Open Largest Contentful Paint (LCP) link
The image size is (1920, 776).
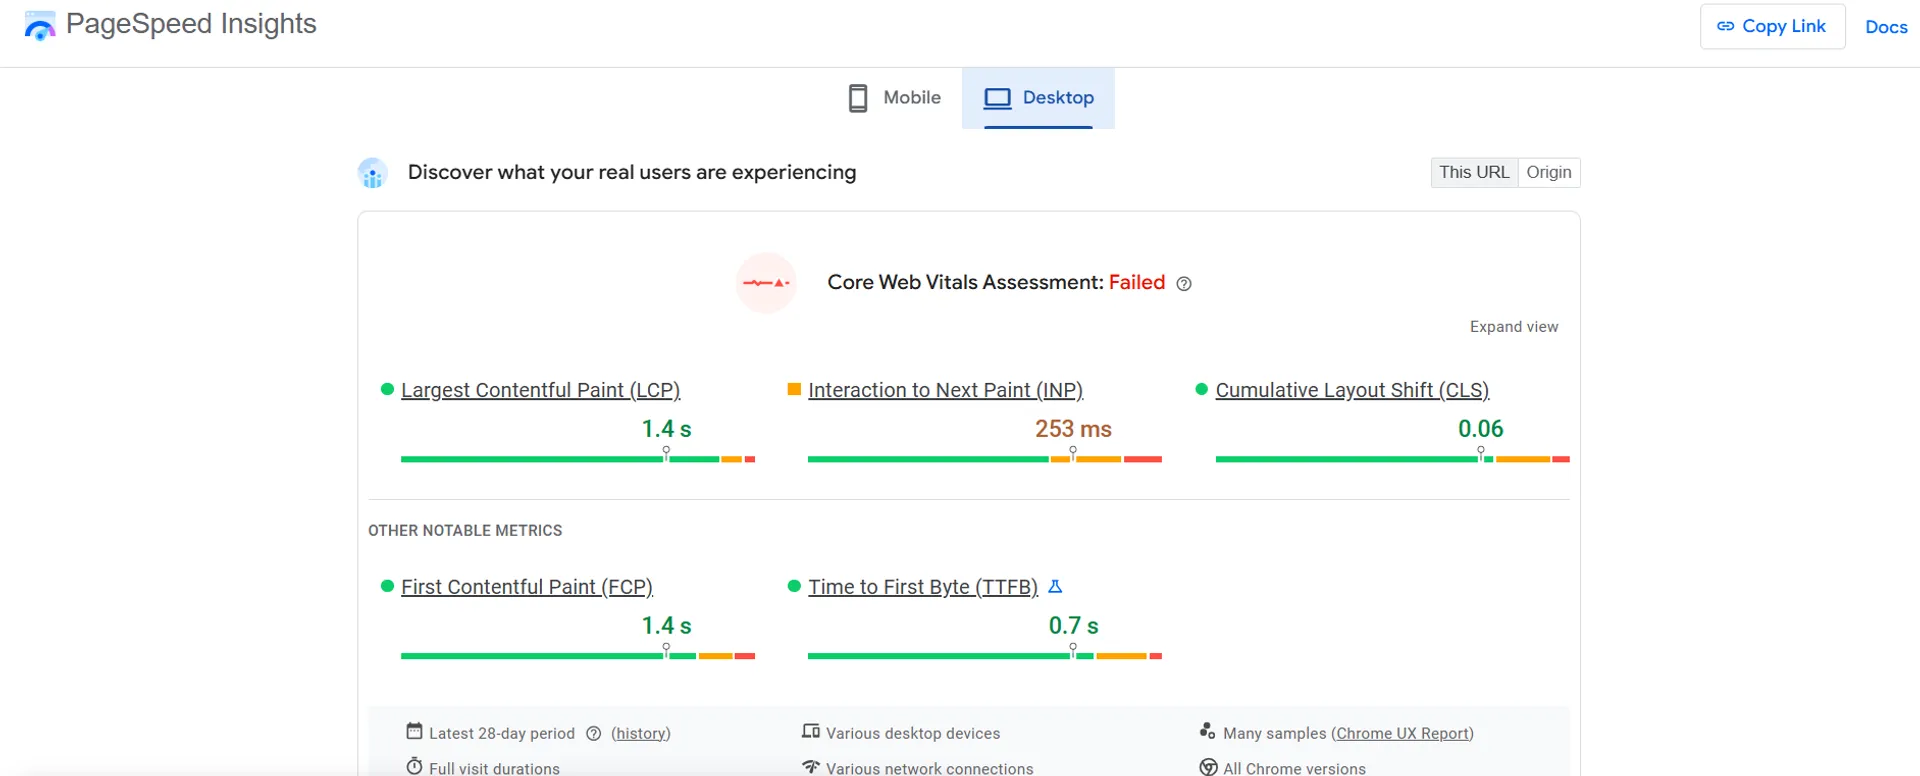tap(540, 390)
